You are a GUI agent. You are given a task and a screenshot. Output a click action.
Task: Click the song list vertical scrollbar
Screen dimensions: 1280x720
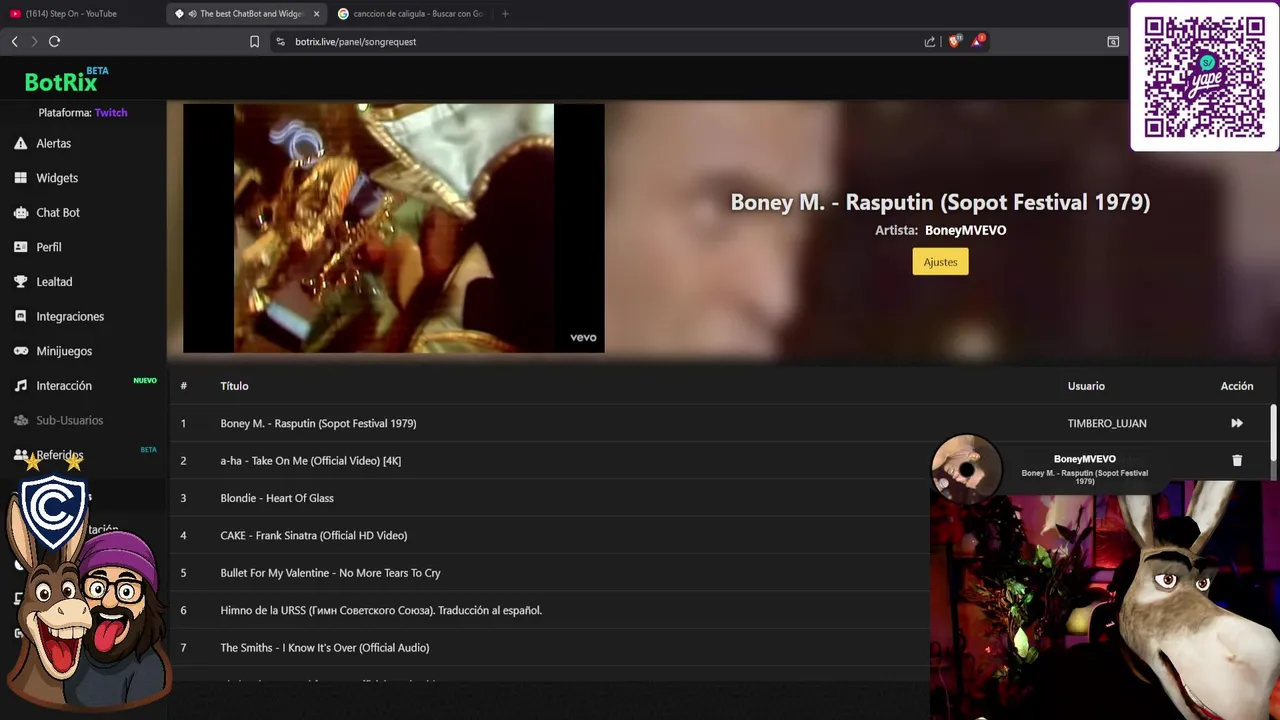[x=1273, y=433]
